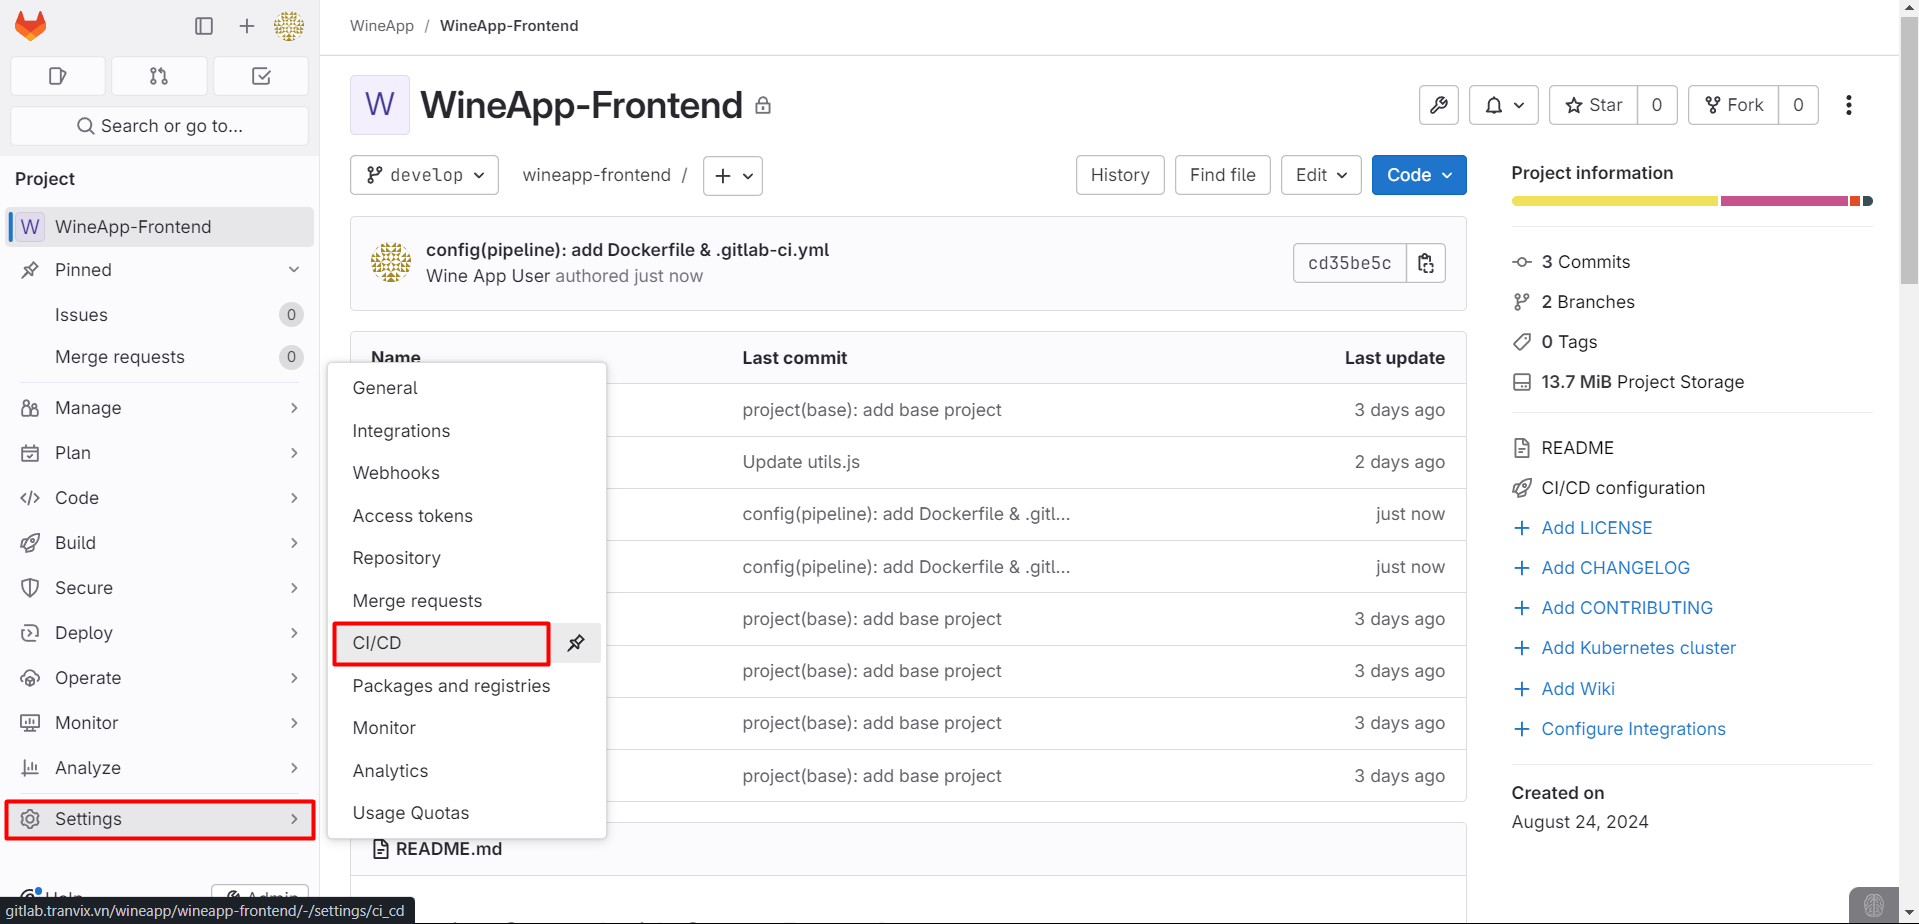
Task: Collapse the Pinned sidebar section
Action: [x=294, y=270]
